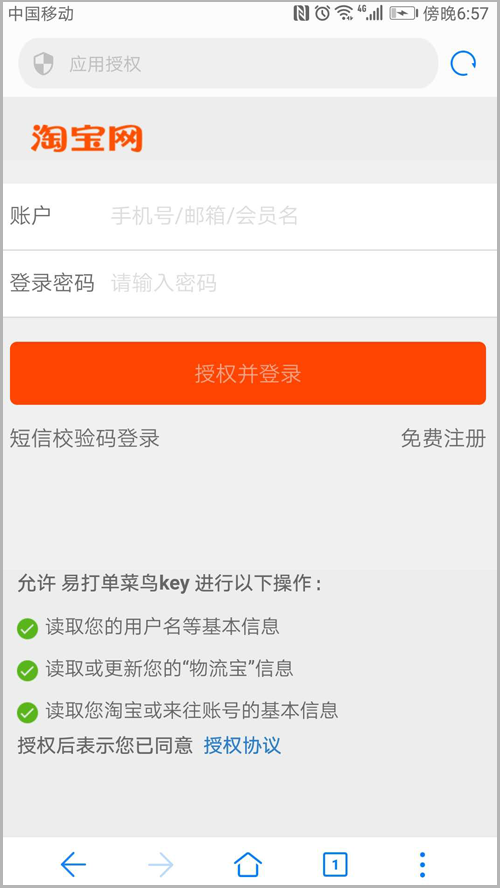
Task: Tap the 应用授权 address bar
Action: (x=228, y=64)
